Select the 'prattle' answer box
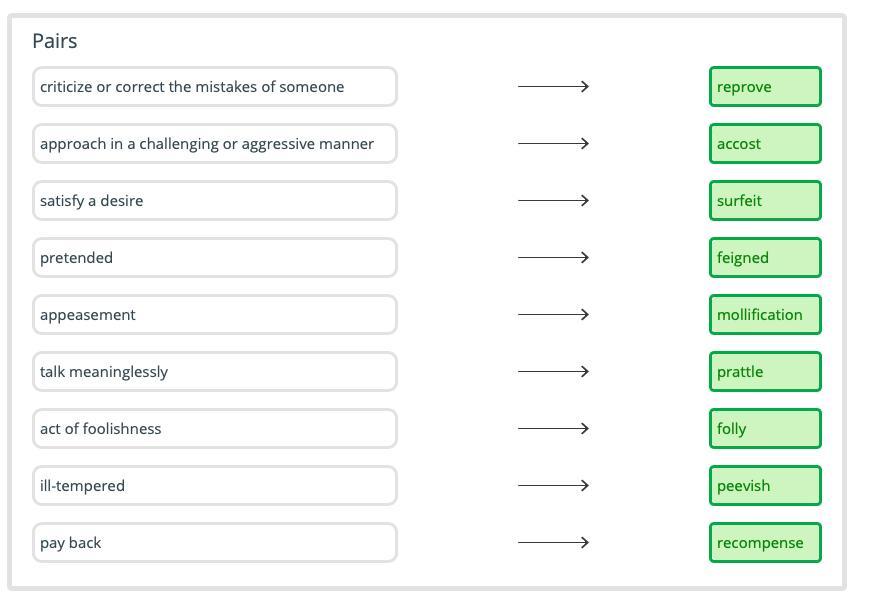Image resolution: width=869 pixels, height=603 pixels. click(765, 372)
